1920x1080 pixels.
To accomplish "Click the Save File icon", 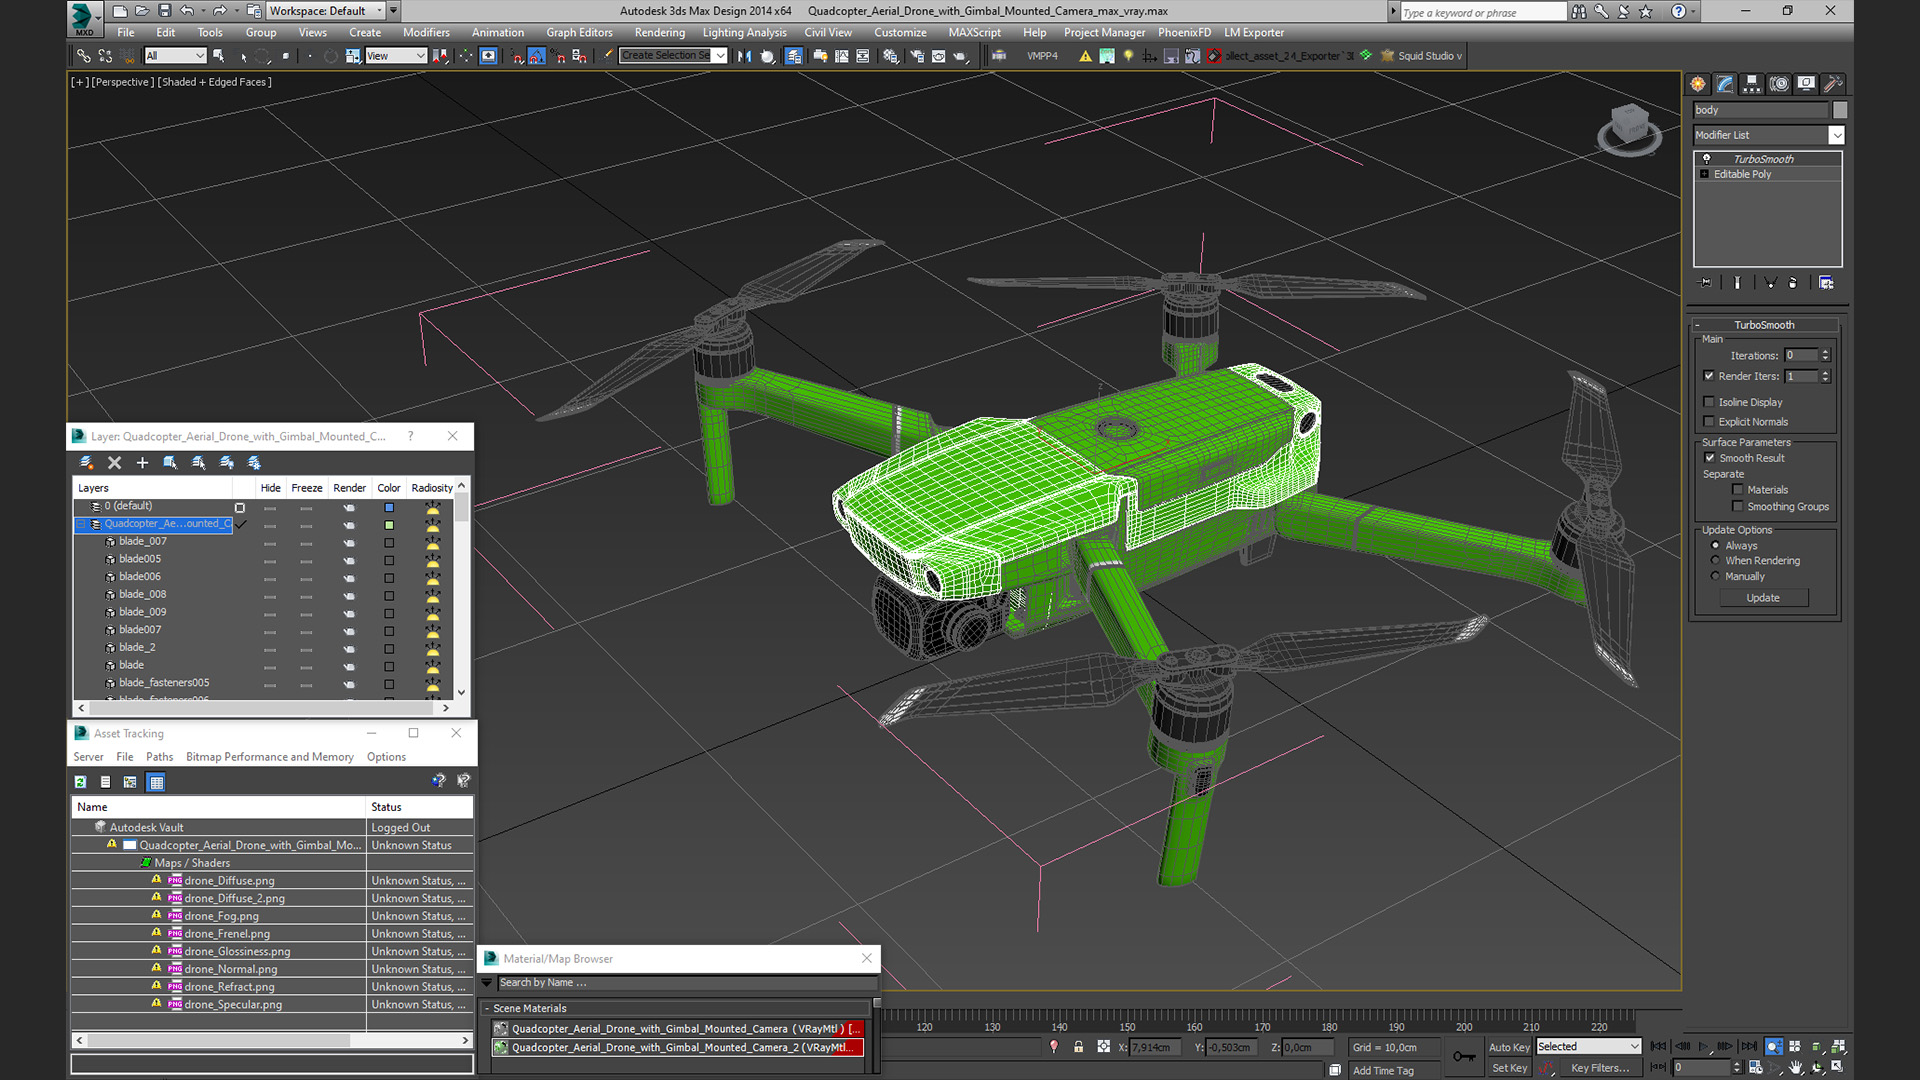I will click(165, 11).
